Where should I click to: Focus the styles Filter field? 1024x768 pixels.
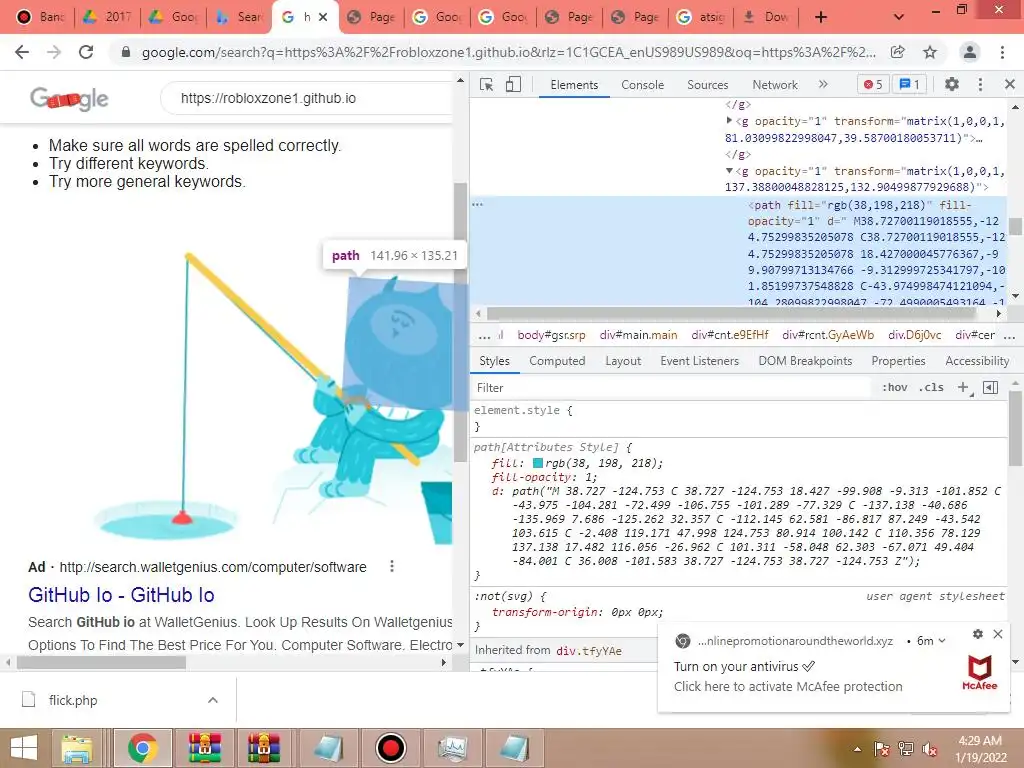[673, 388]
